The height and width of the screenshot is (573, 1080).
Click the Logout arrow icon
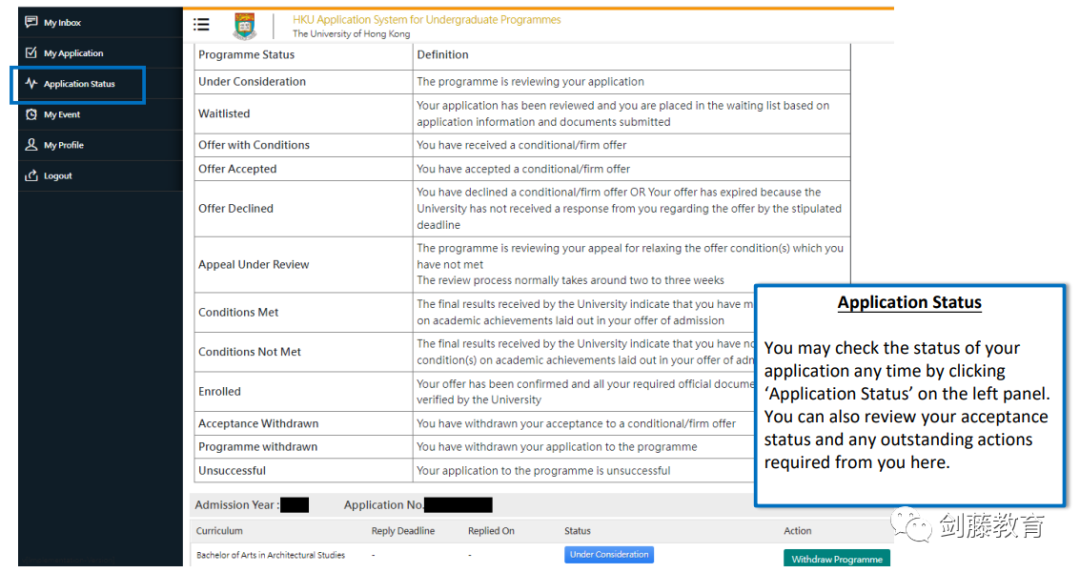[x=31, y=176]
